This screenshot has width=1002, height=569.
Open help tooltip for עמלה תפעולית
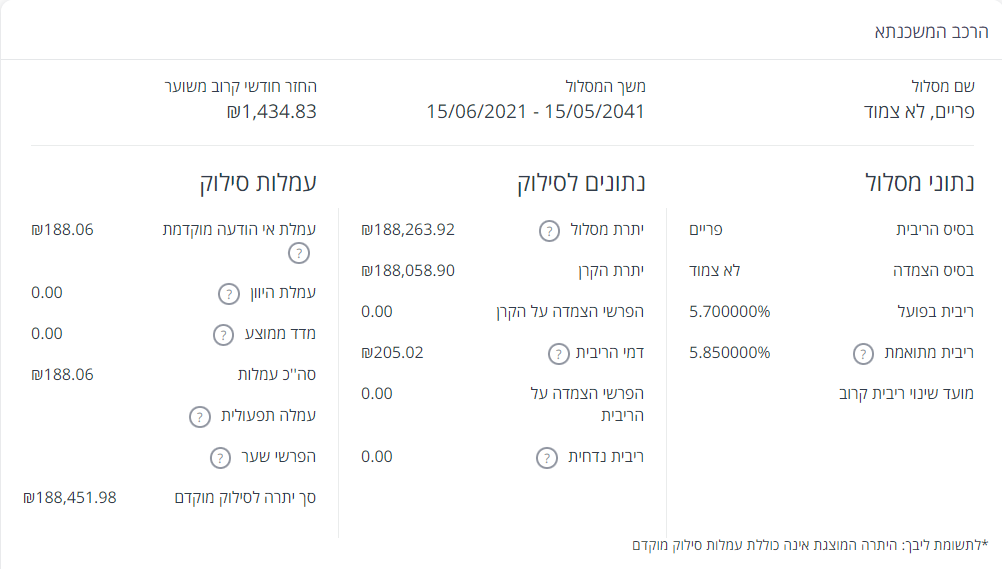200,417
